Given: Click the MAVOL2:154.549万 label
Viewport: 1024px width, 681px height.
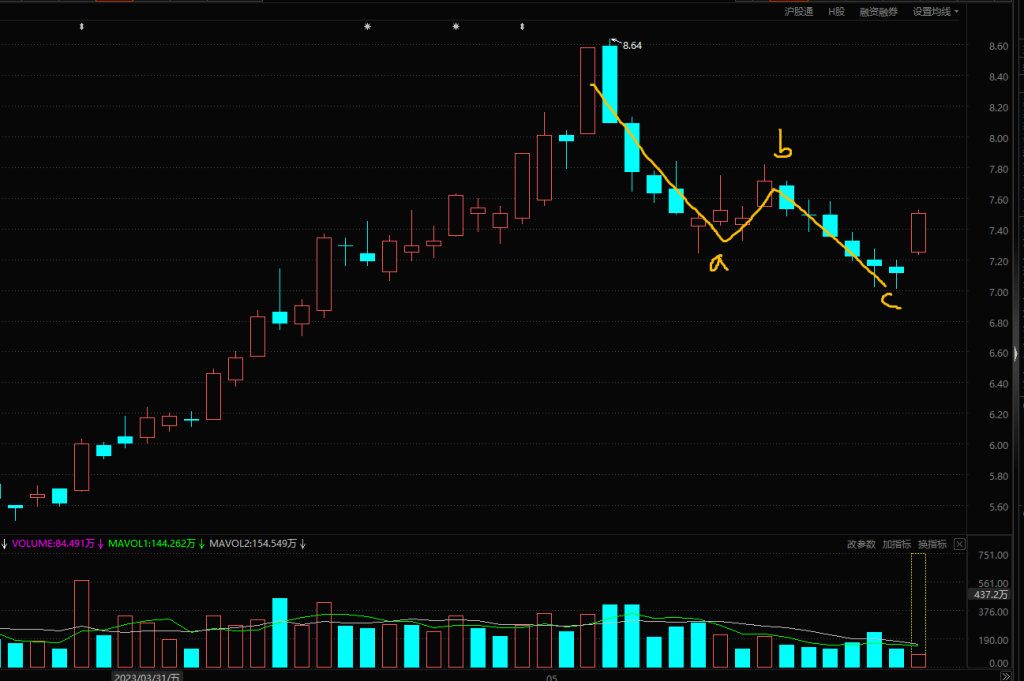Looking at the screenshot, I should coord(253,543).
